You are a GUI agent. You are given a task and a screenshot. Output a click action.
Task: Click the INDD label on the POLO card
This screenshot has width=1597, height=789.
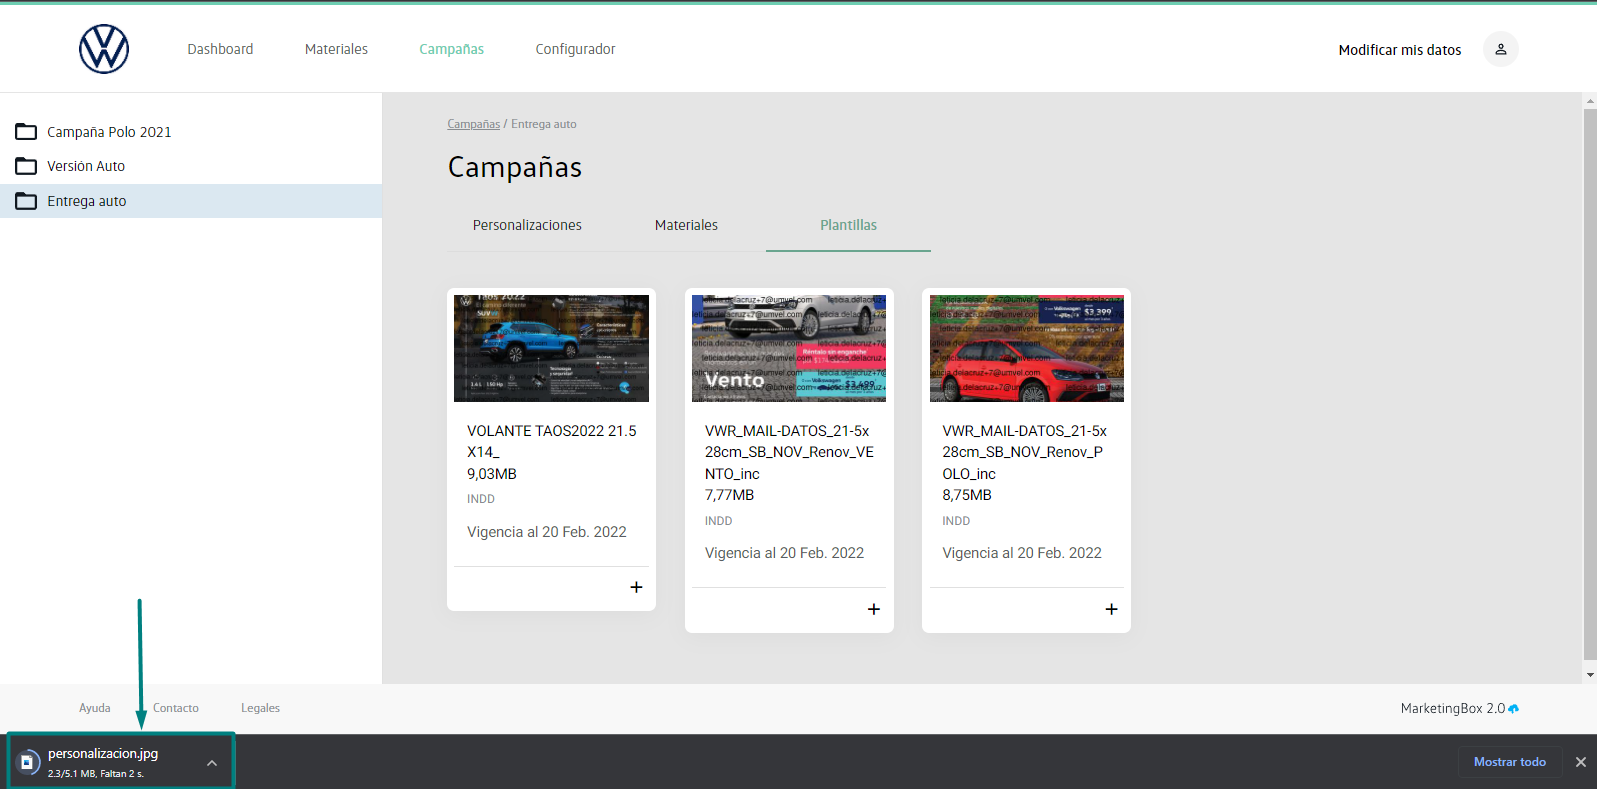pyautogui.click(x=956, y=521)
